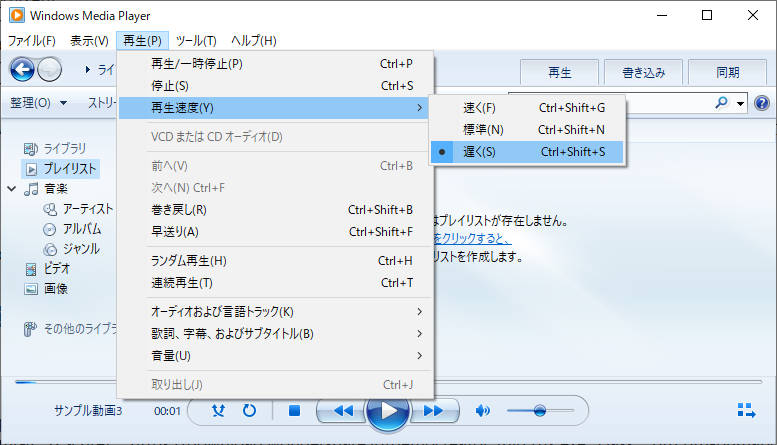777x445 pixels.
Task: Click the forward navigation arrow button
Action: [50, 69]
